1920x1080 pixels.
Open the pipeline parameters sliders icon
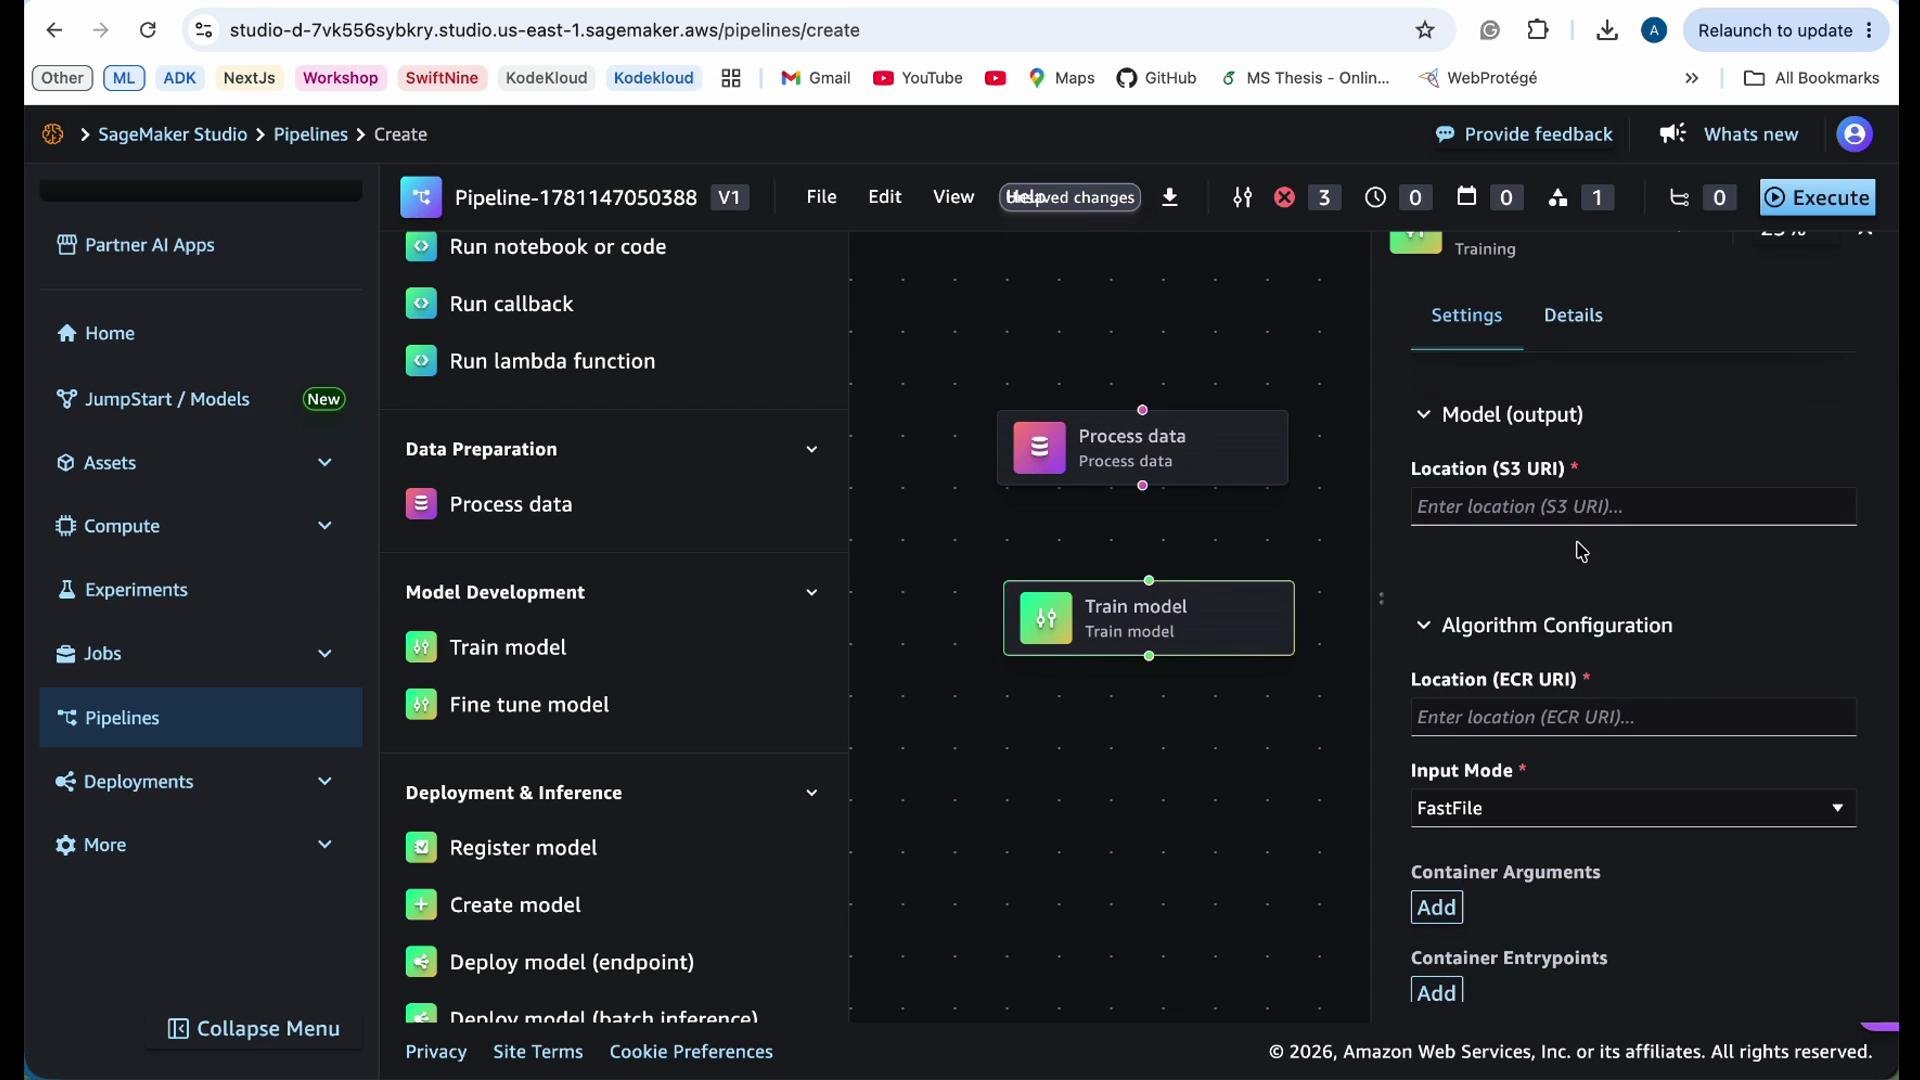[x=1242, y=198]
